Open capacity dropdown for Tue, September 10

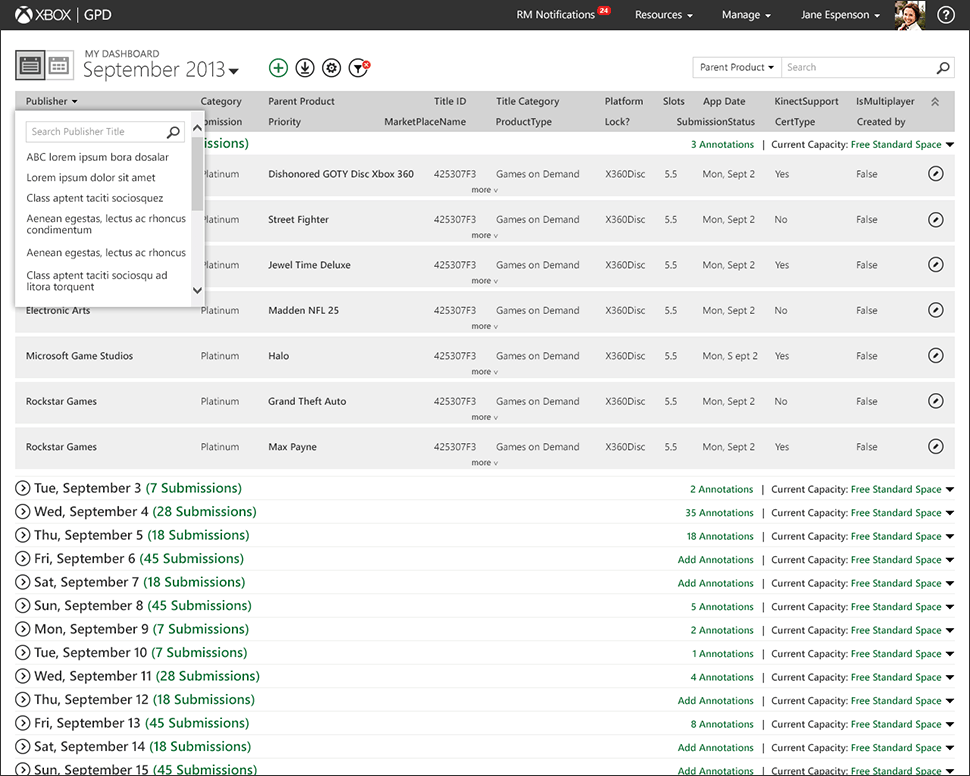coord(950,653)
